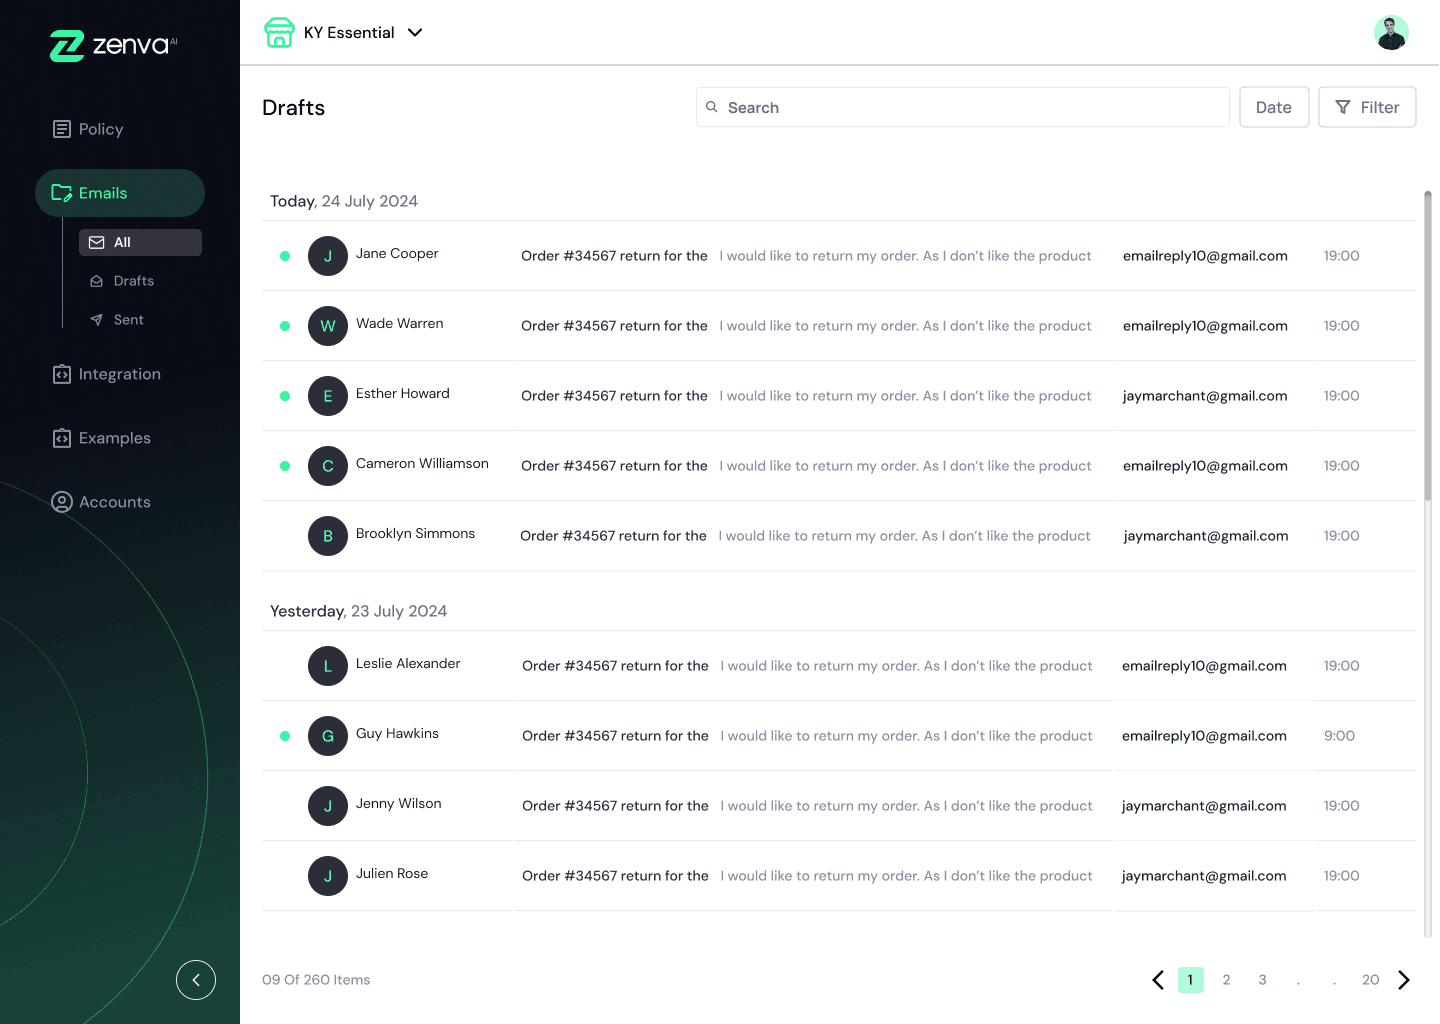Click the Zenva logo
1440x1024 pixels.
point(113,46)
